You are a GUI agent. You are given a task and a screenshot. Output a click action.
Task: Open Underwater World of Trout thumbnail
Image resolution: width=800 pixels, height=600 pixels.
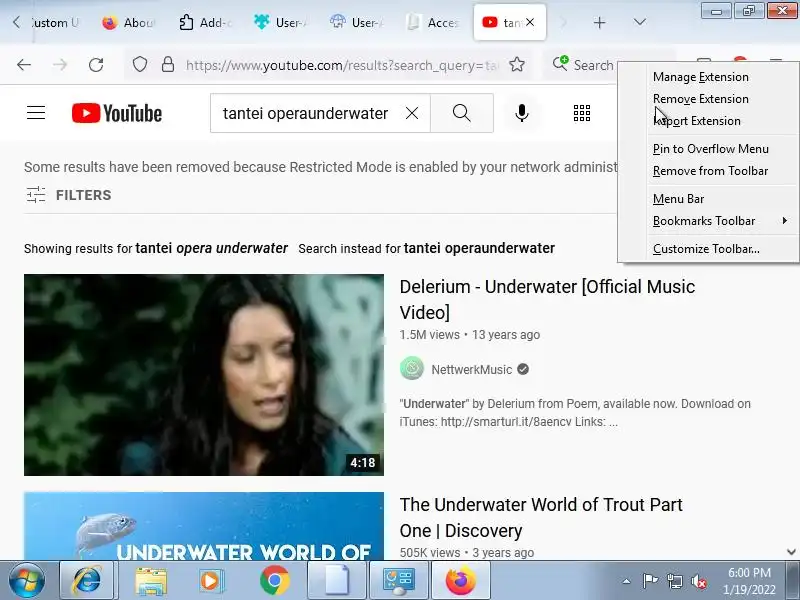tap(204, 526)
